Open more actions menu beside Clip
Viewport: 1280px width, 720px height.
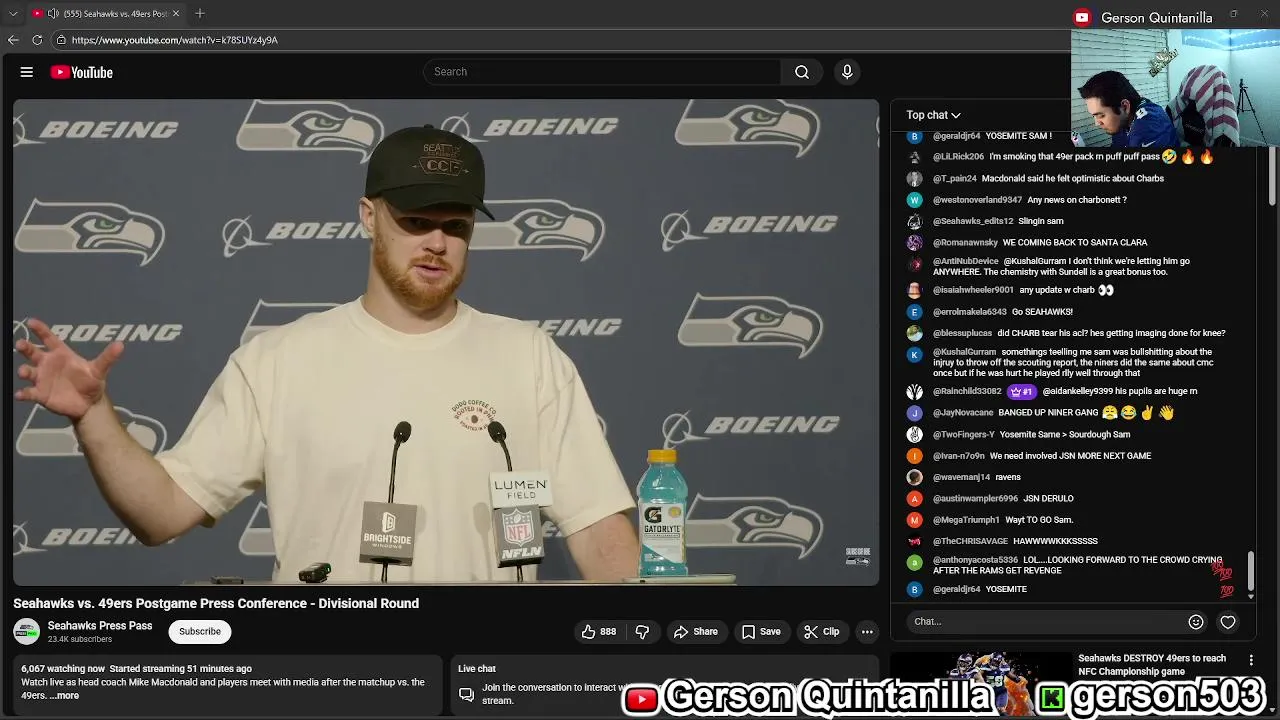[x=867, y=632]
